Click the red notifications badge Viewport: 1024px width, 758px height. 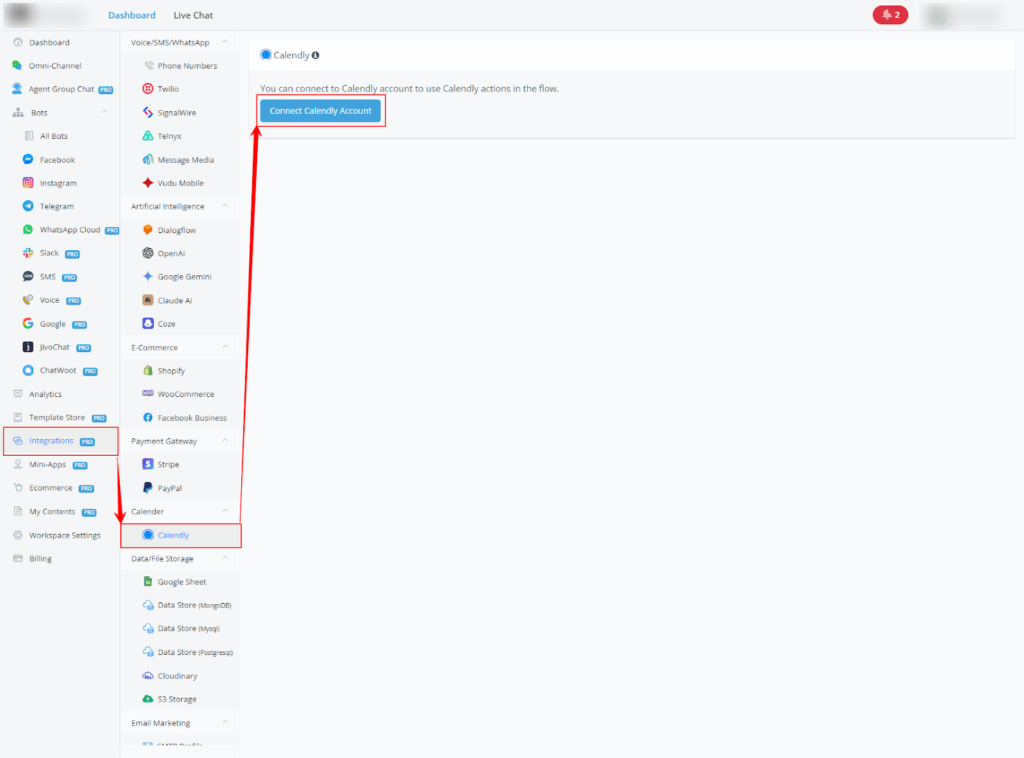click(890, 15)
